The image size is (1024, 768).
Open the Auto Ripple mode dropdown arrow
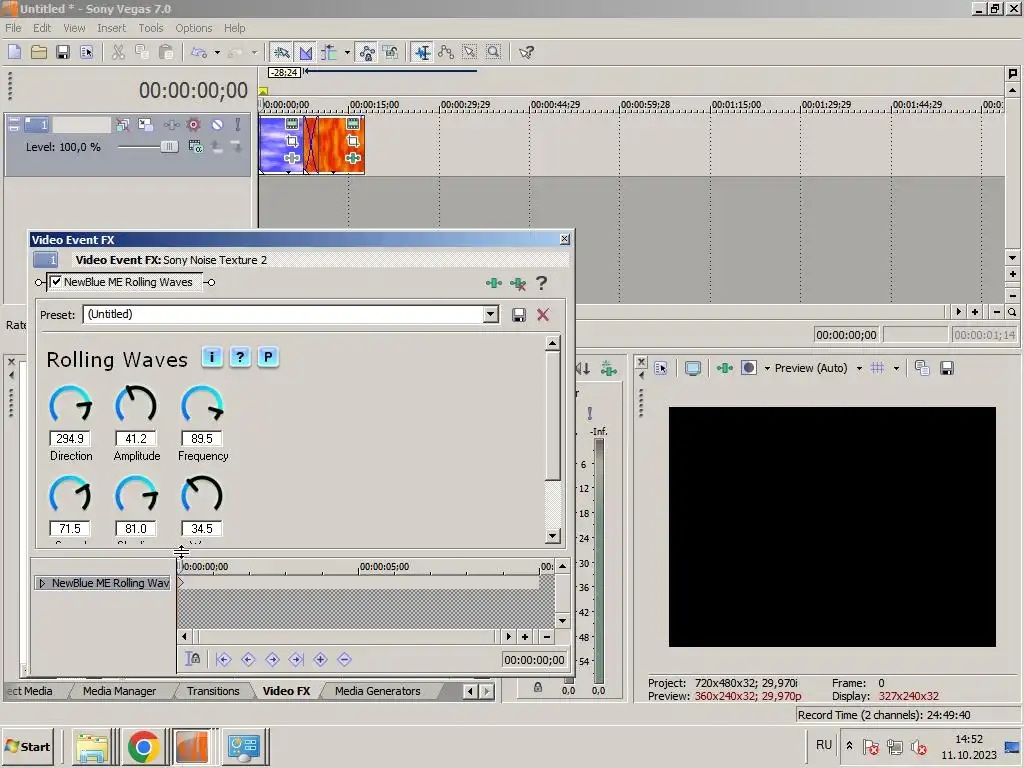(x=347, y=52)
